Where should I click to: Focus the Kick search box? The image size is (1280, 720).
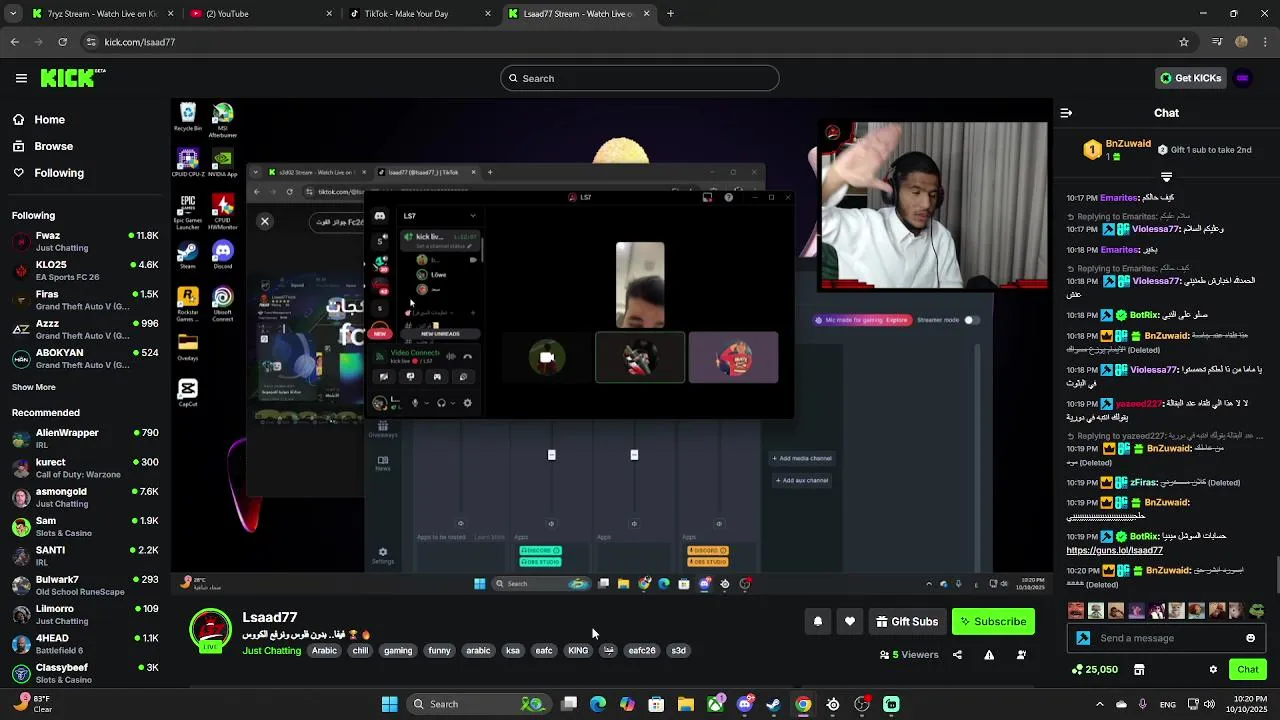[640, 78]
